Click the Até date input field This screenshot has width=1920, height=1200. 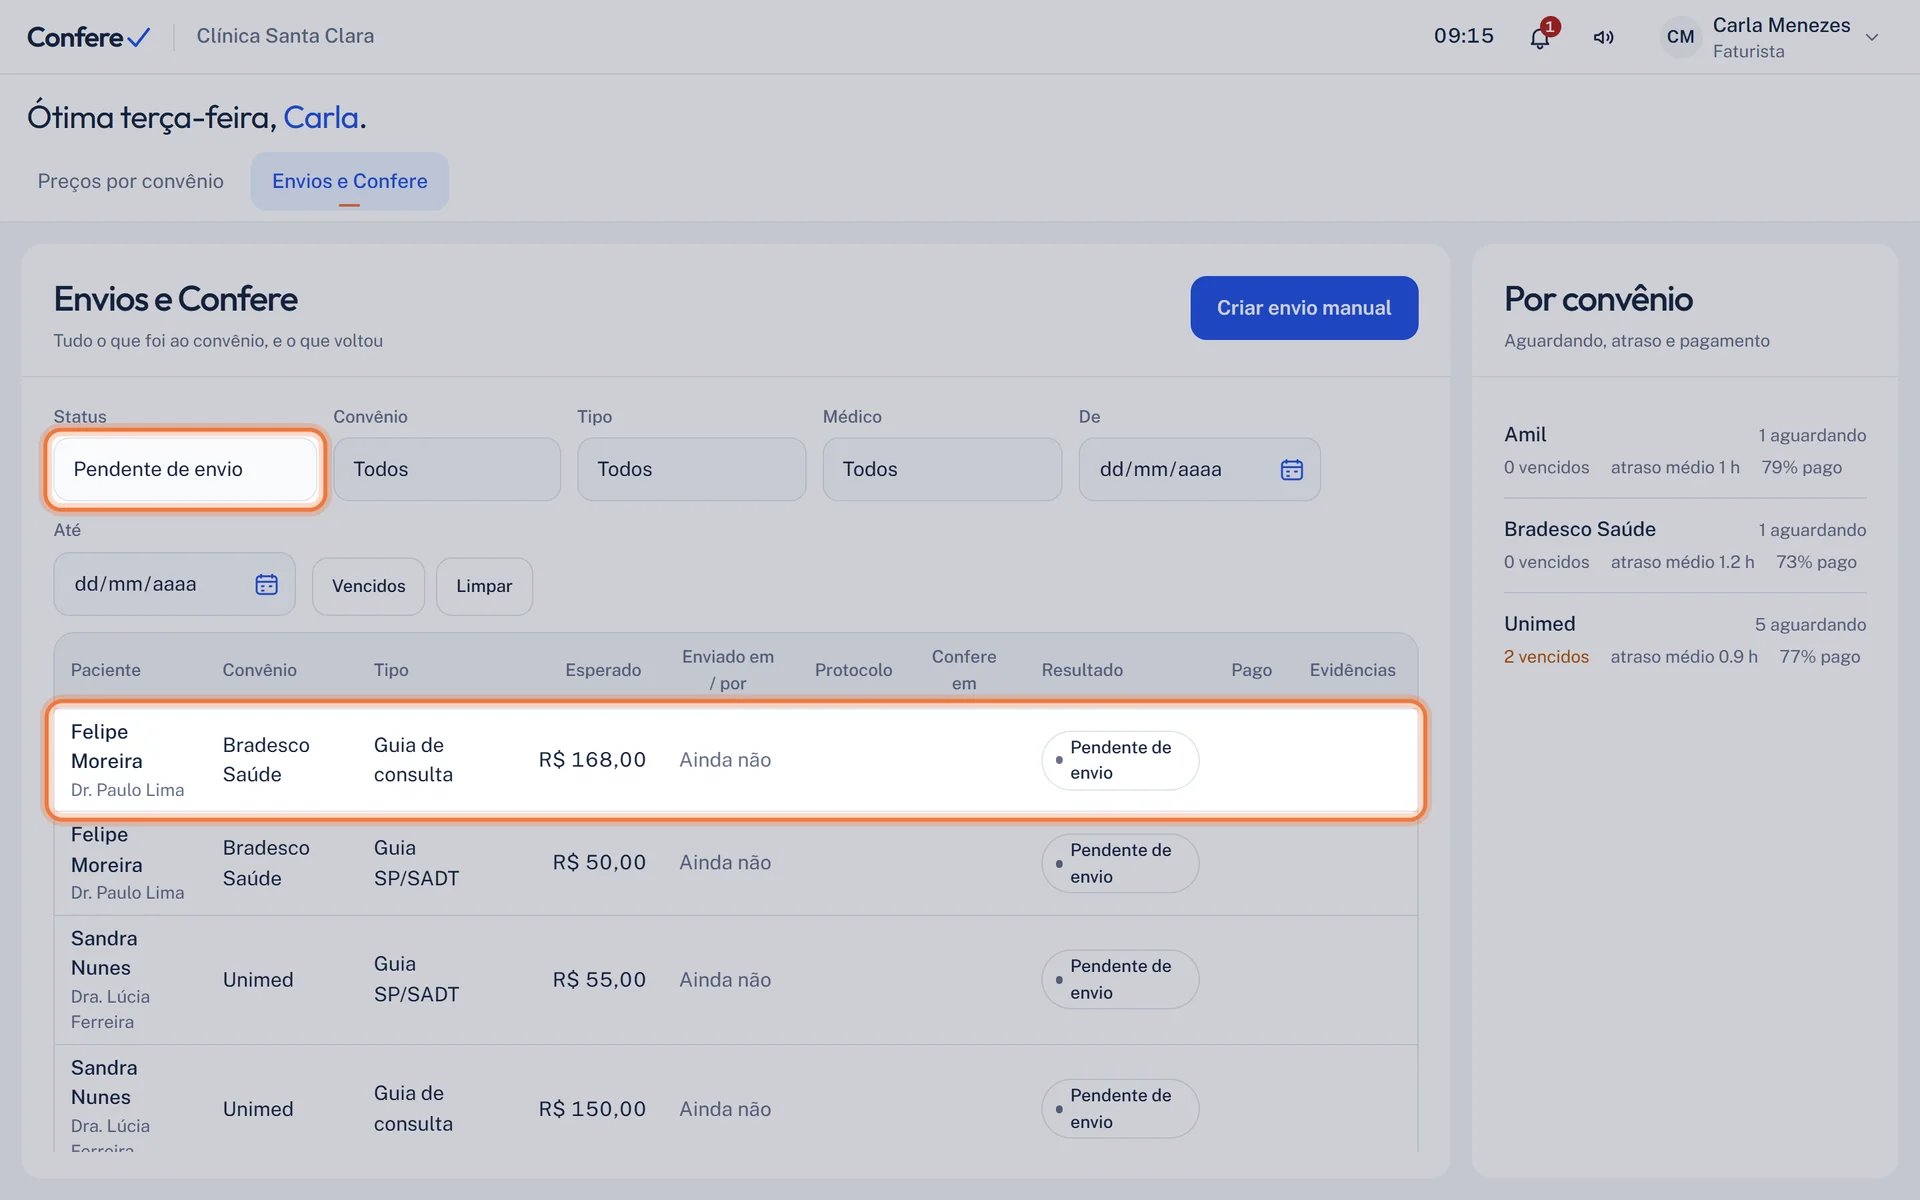click(174, 584)
